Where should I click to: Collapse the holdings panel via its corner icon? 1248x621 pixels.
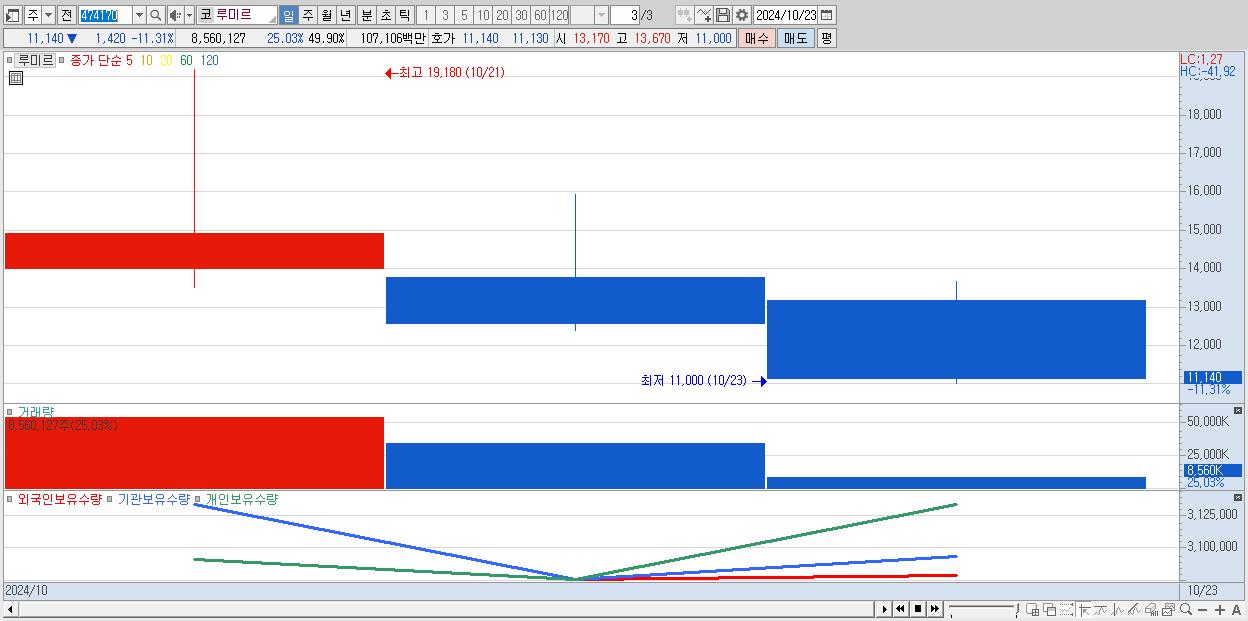pyautogui.click(x=1238, y=498)
